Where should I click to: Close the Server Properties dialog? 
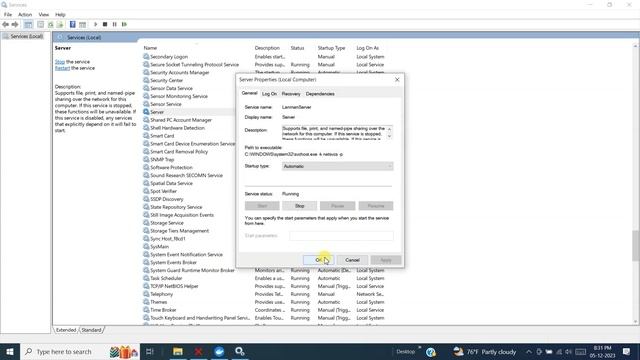pyautogui.click(x=397, y=80)
